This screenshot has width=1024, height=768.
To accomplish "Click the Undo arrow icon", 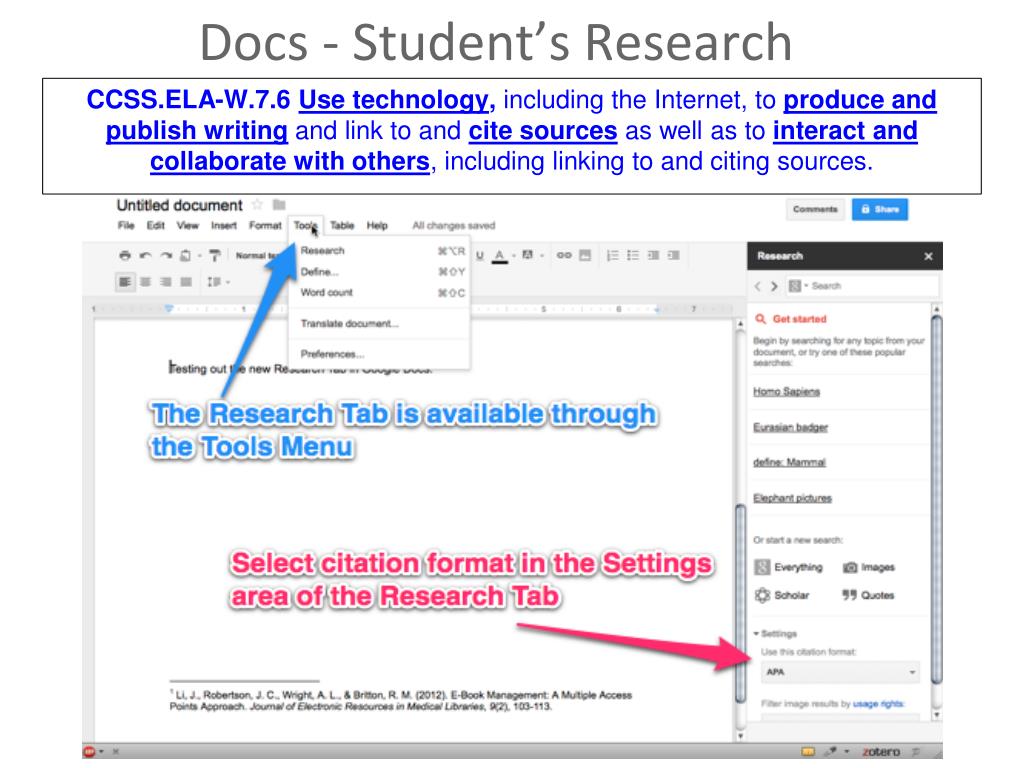I will point(146,255).
